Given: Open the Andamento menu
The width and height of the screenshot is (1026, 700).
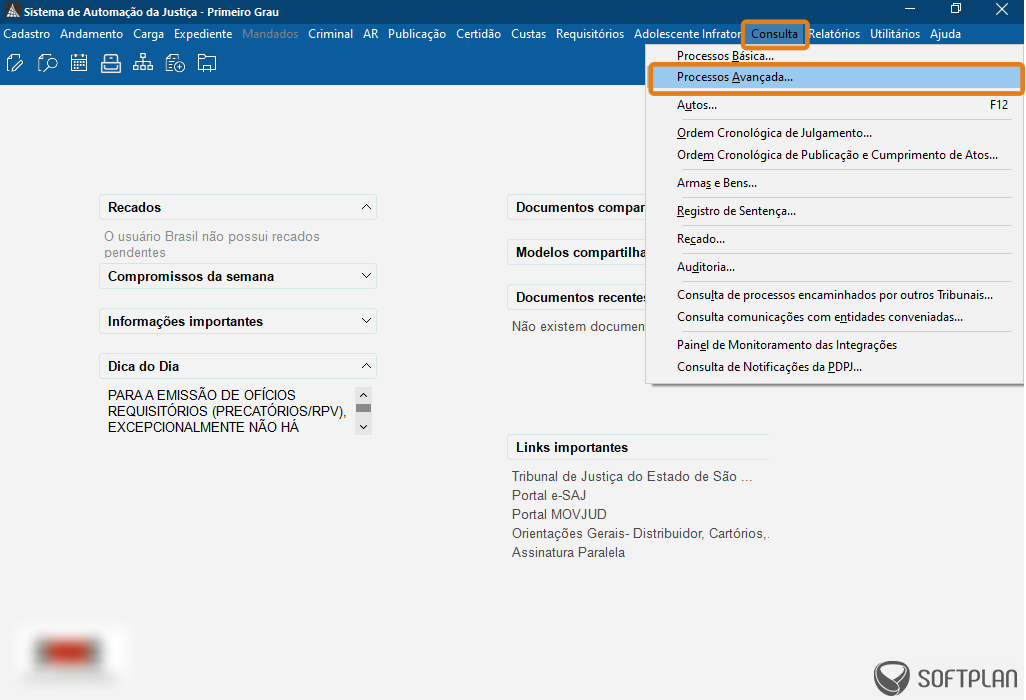Looking at the screenshot, I should tap(92, 34).
